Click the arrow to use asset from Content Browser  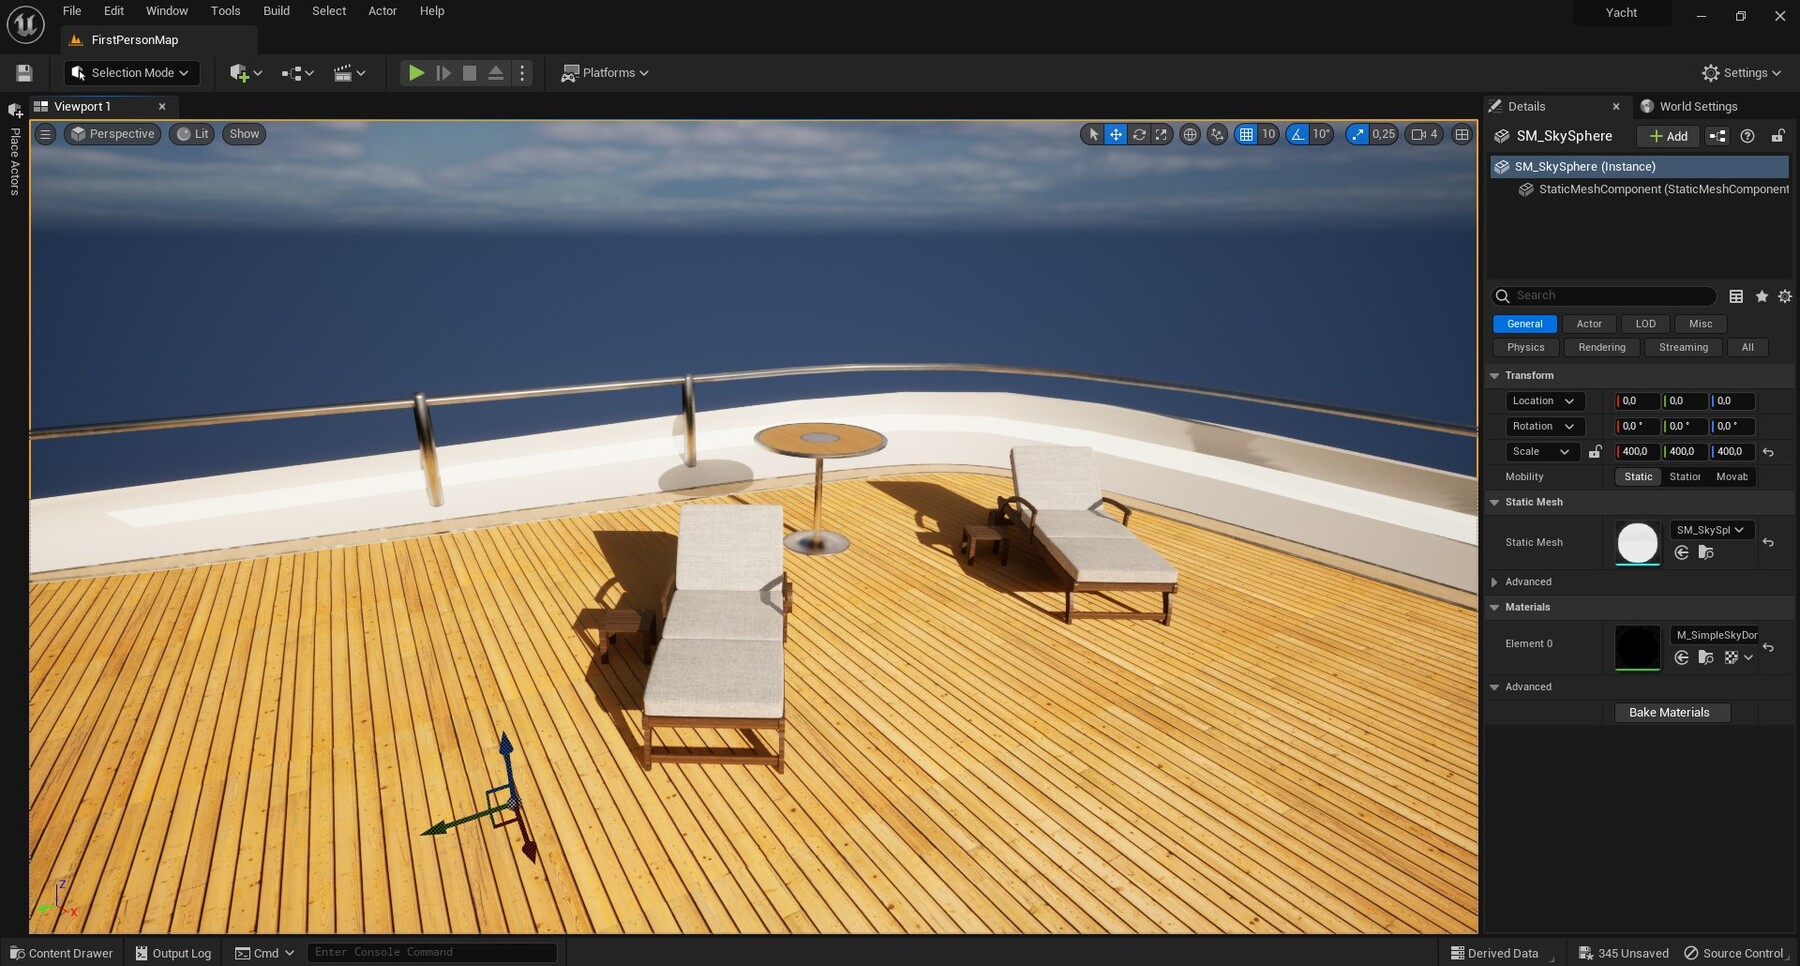[1681, 552]
